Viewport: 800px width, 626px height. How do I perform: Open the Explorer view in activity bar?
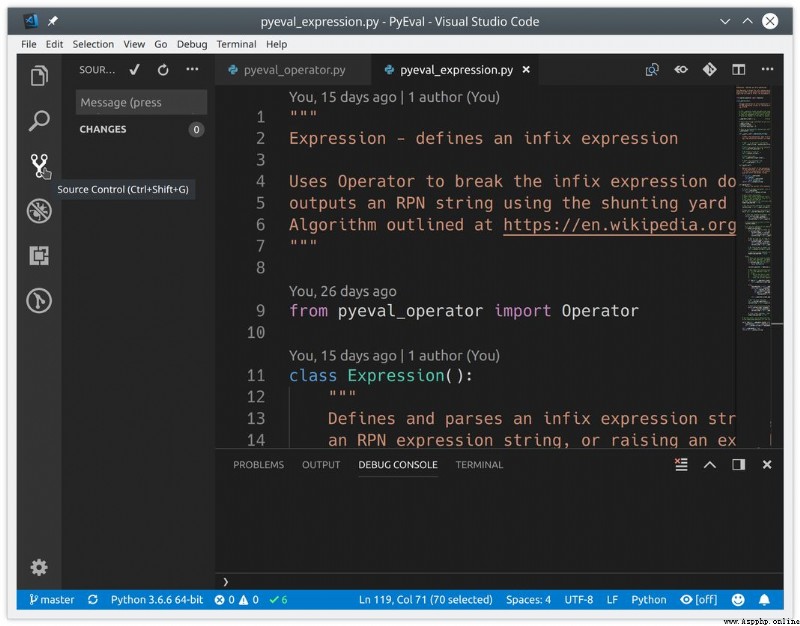pyautogui.click(x=39, y=76)
